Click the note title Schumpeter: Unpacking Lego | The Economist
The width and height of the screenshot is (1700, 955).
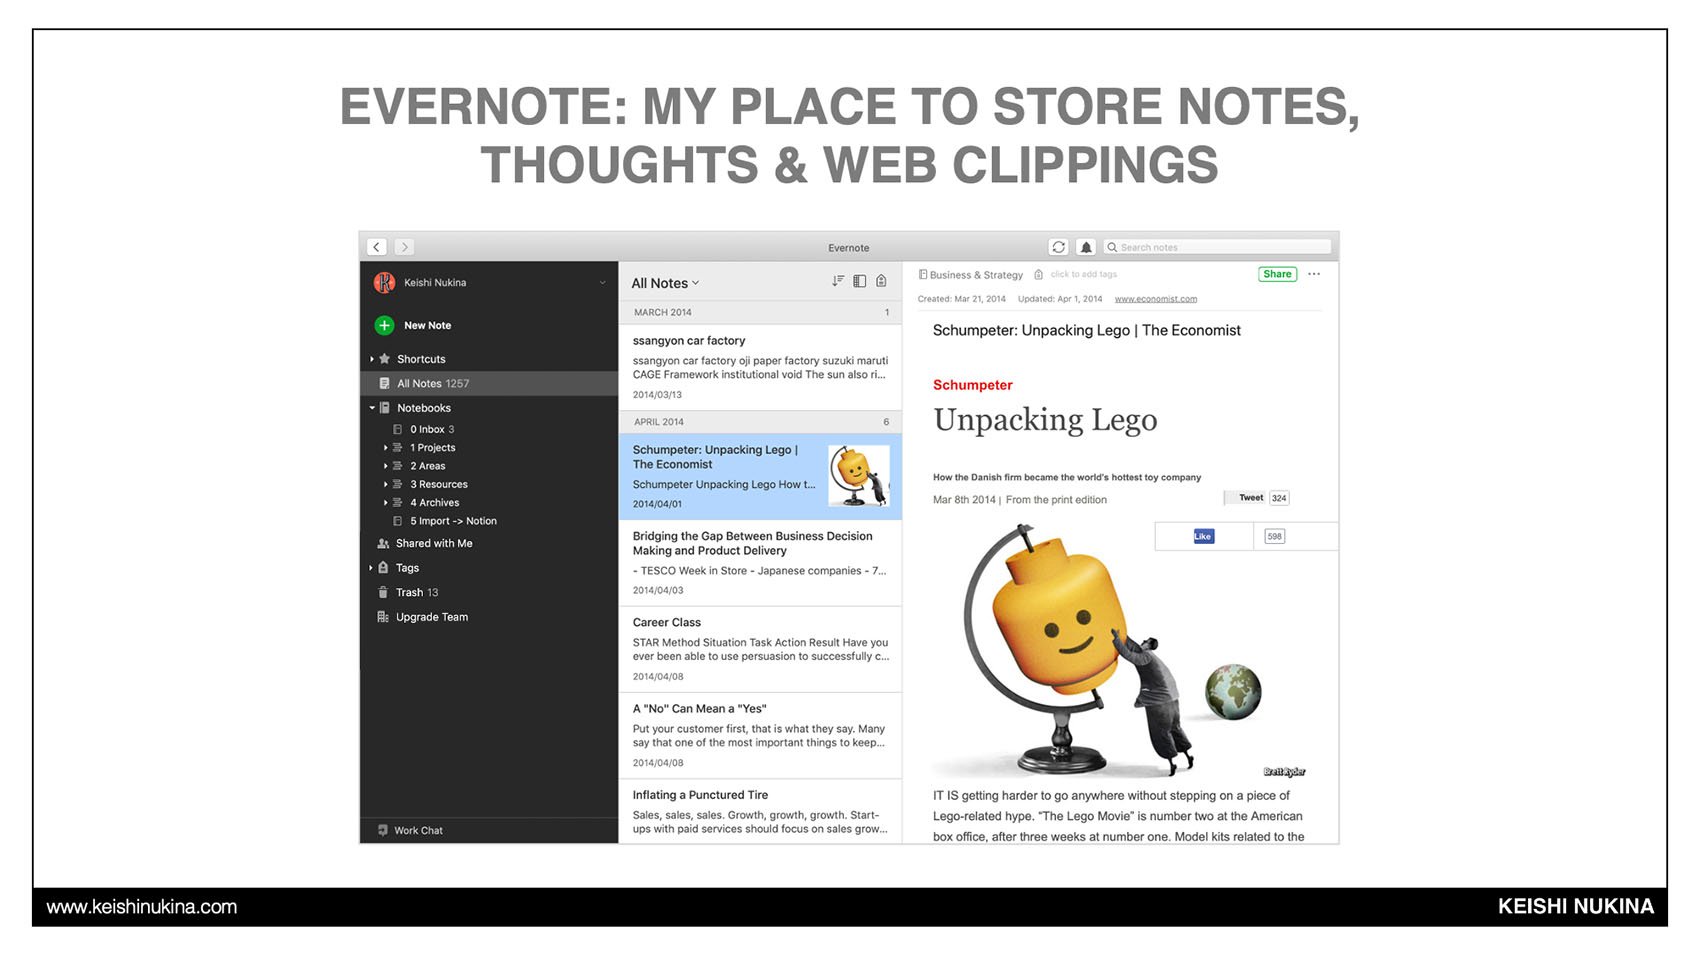pyautogui.click(x=1086, y=330)
